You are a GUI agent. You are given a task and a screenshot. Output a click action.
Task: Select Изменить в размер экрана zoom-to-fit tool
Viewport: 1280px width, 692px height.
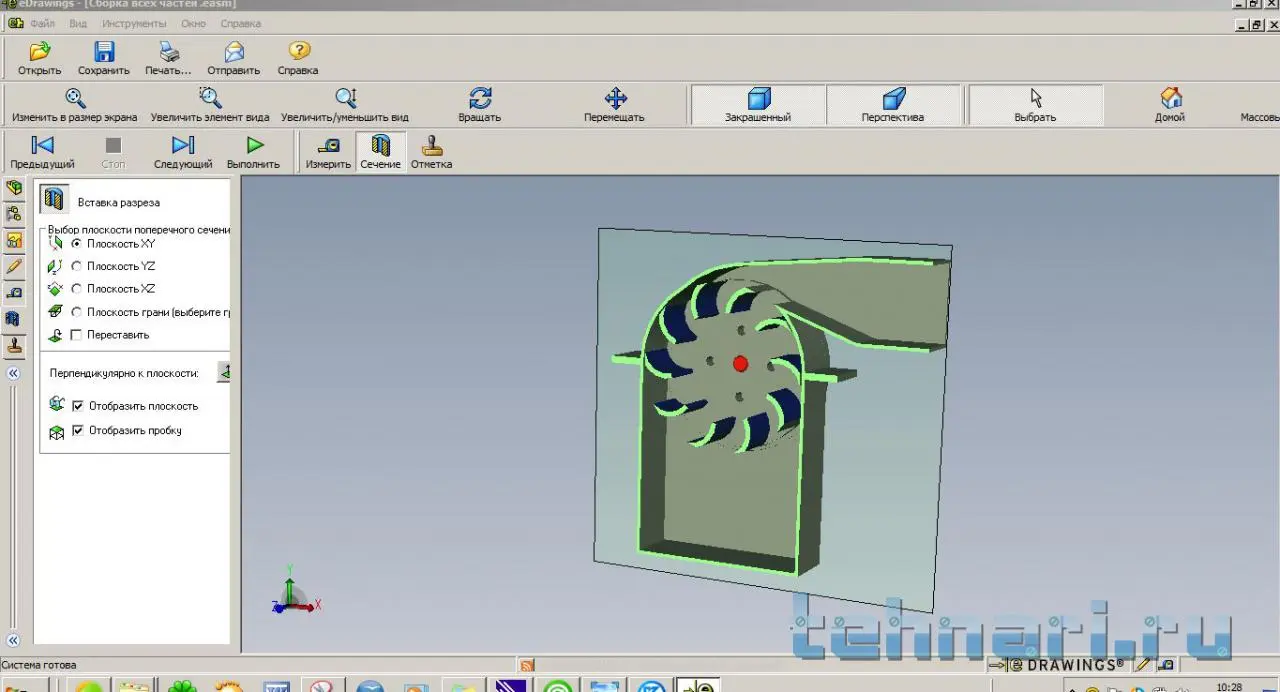pos(75,98)
